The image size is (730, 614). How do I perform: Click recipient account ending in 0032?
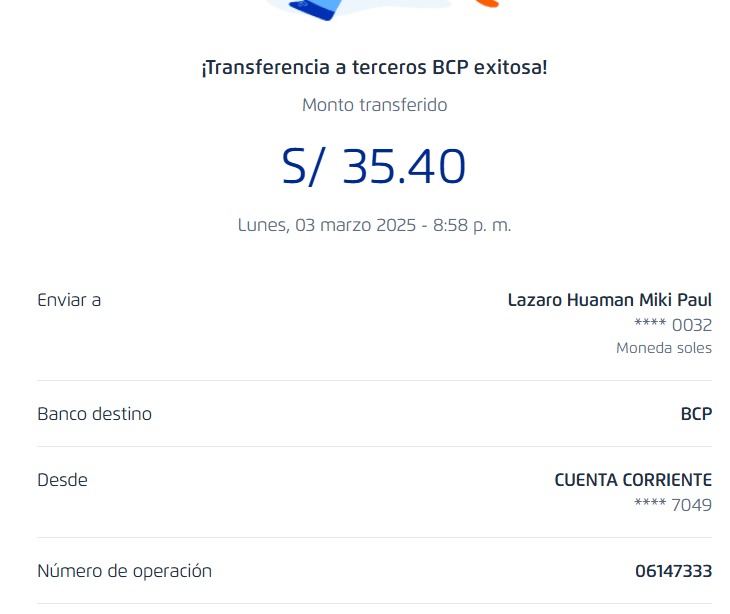(x=673, y=325)
